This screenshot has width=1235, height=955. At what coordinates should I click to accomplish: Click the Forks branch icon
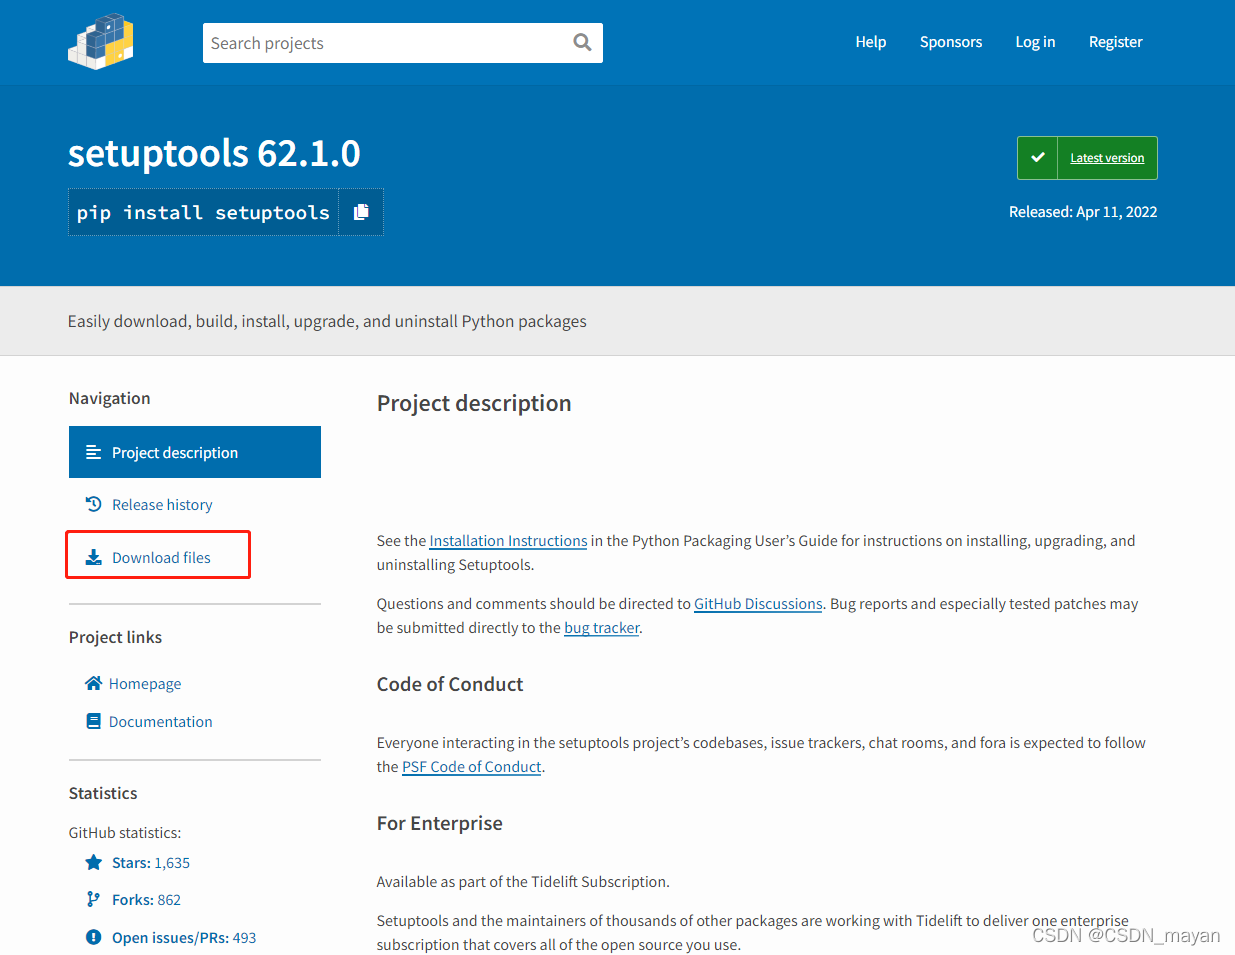point(94,899)
